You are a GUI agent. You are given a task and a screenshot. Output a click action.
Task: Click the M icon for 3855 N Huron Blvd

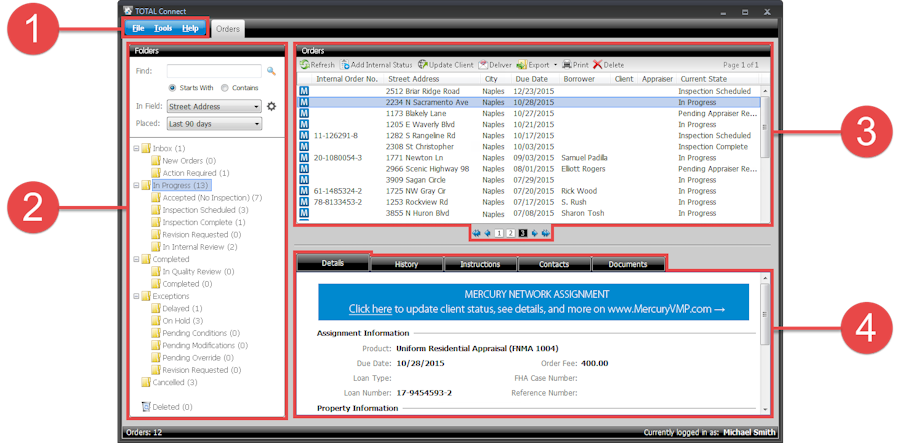304,213
